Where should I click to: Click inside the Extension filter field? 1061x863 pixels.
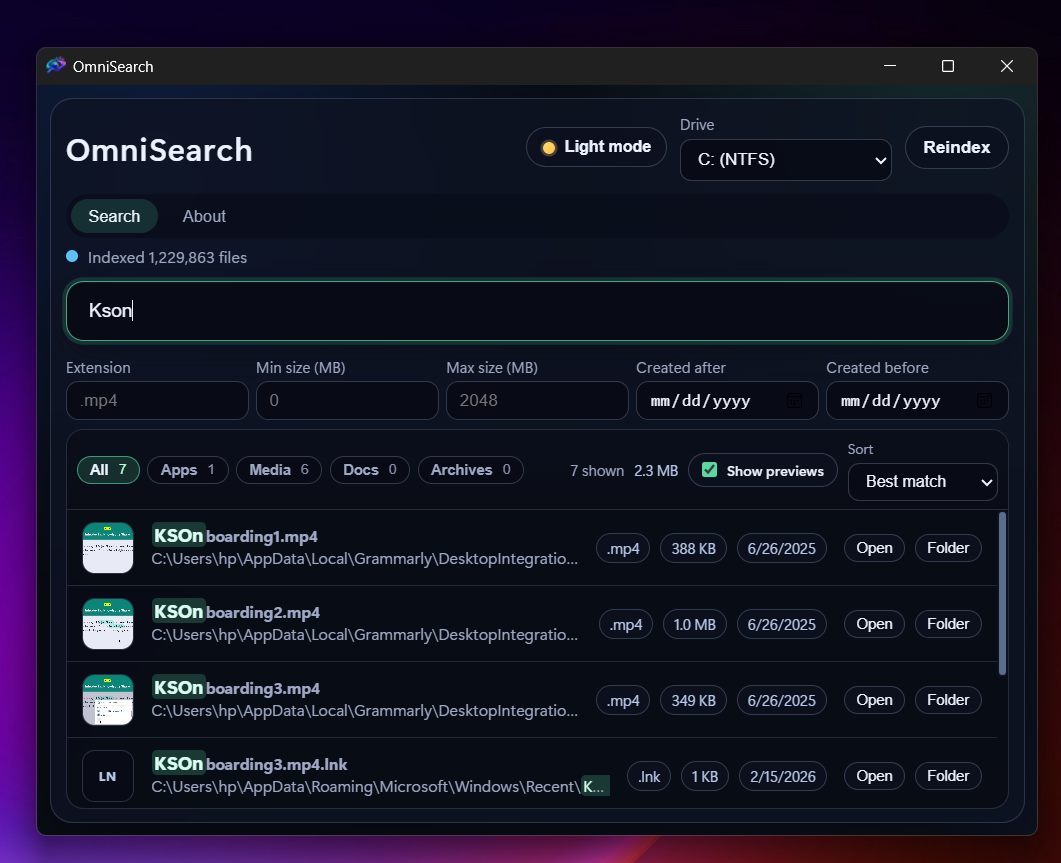point(157,400)
